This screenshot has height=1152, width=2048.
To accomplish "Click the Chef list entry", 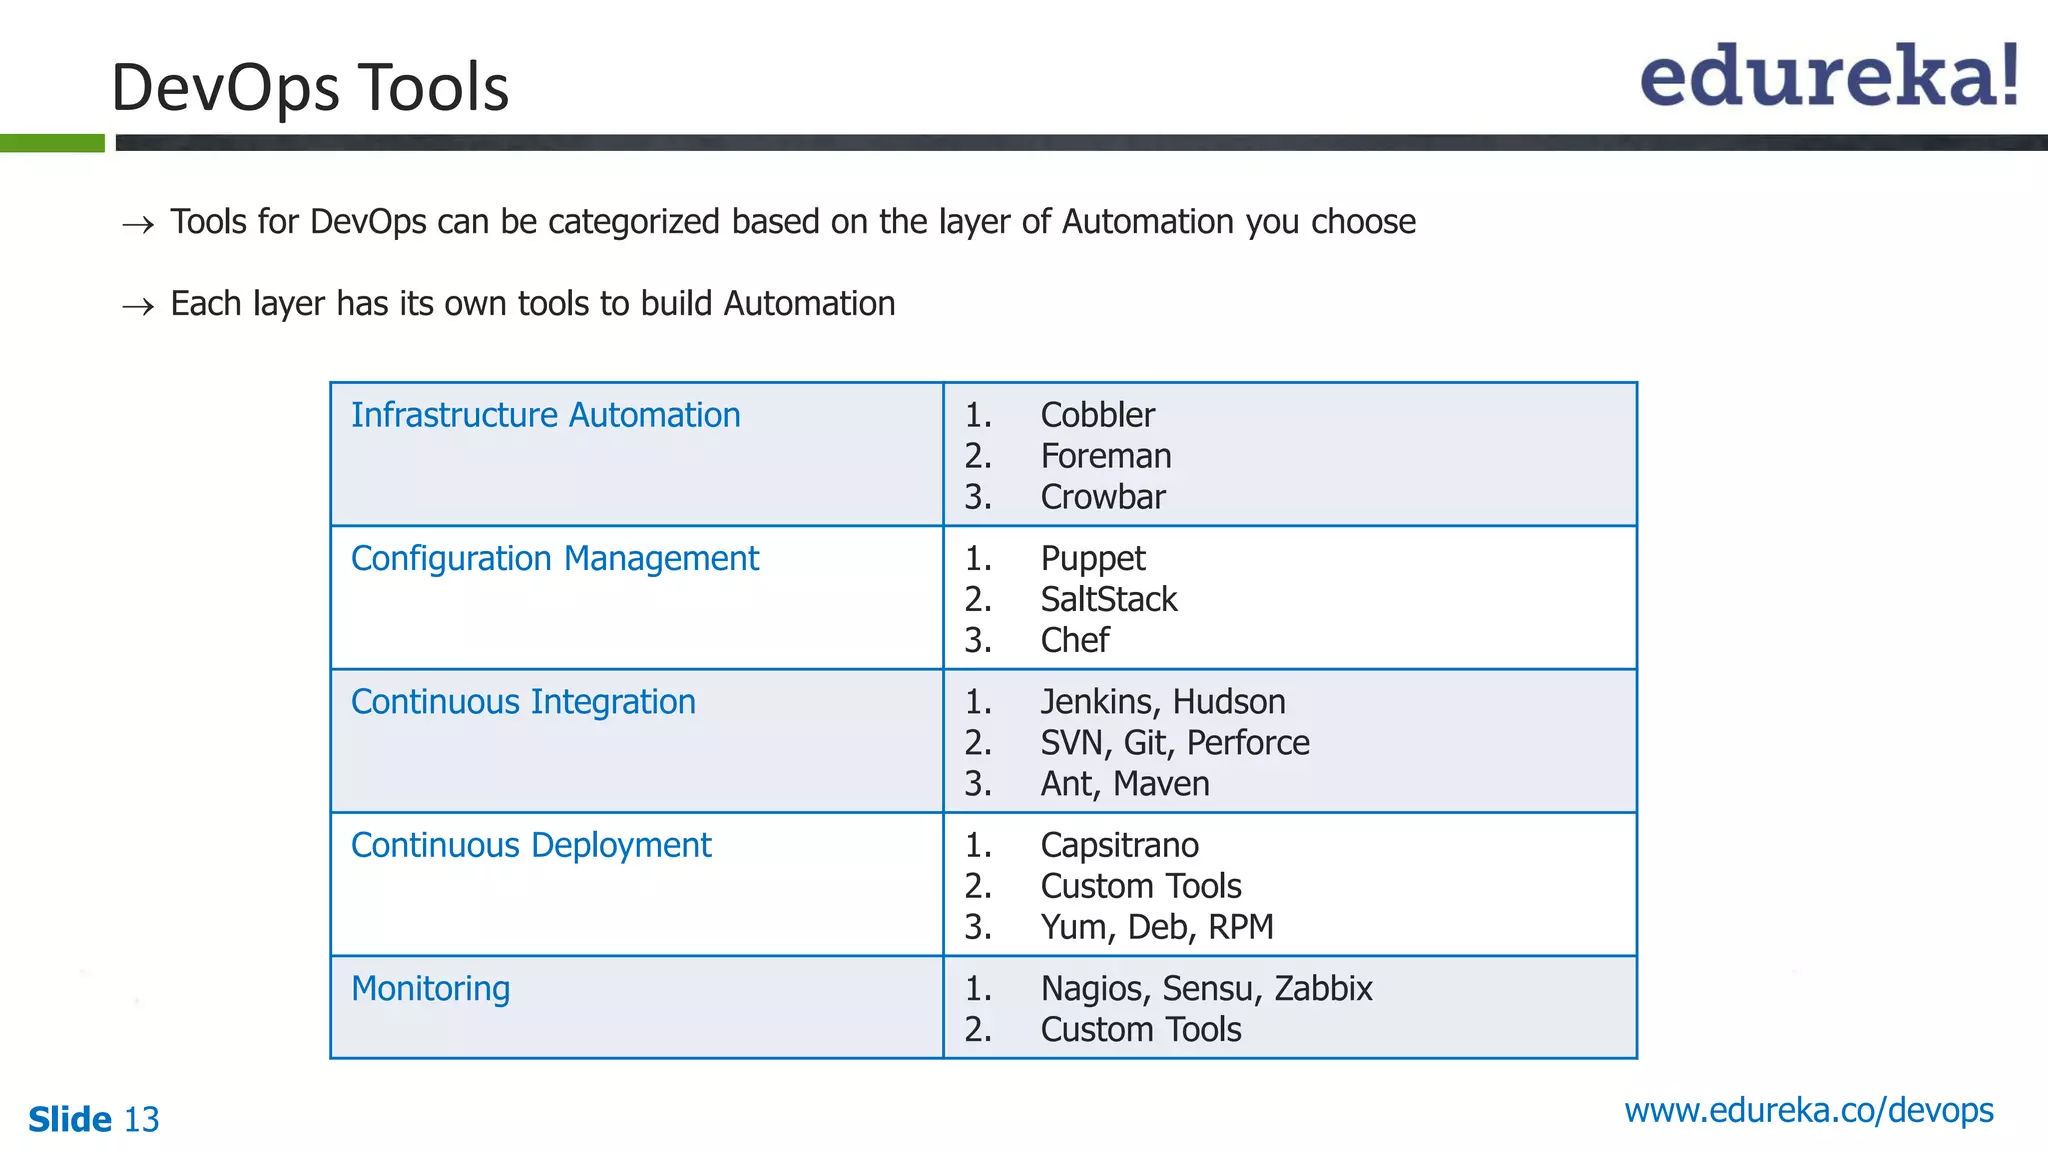I will (1075, 640).
